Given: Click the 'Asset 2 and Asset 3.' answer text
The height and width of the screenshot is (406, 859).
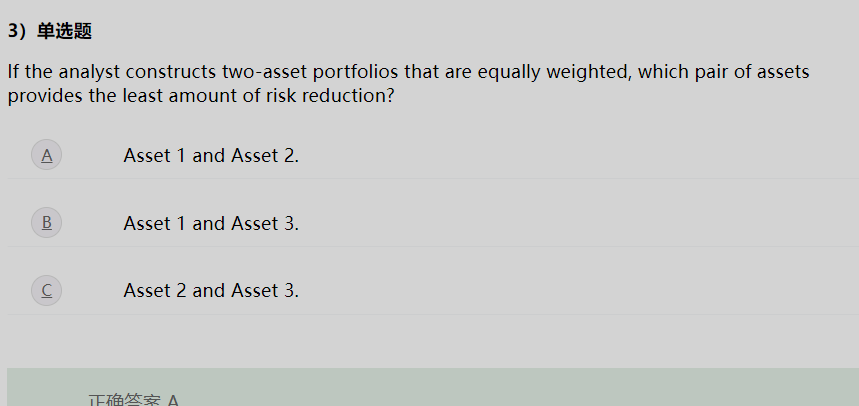Looking at the screenshot, I should pyautogui.click(x=211, y=290).
